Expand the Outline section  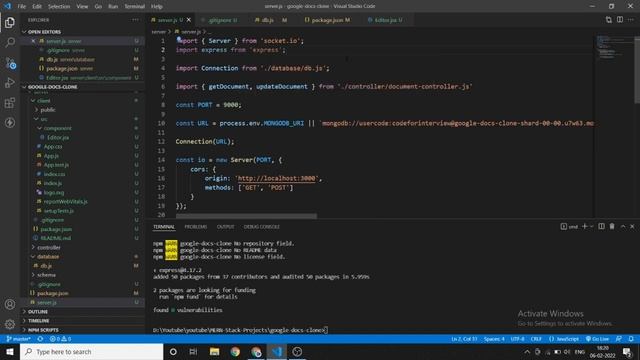[x=38, y=311]
